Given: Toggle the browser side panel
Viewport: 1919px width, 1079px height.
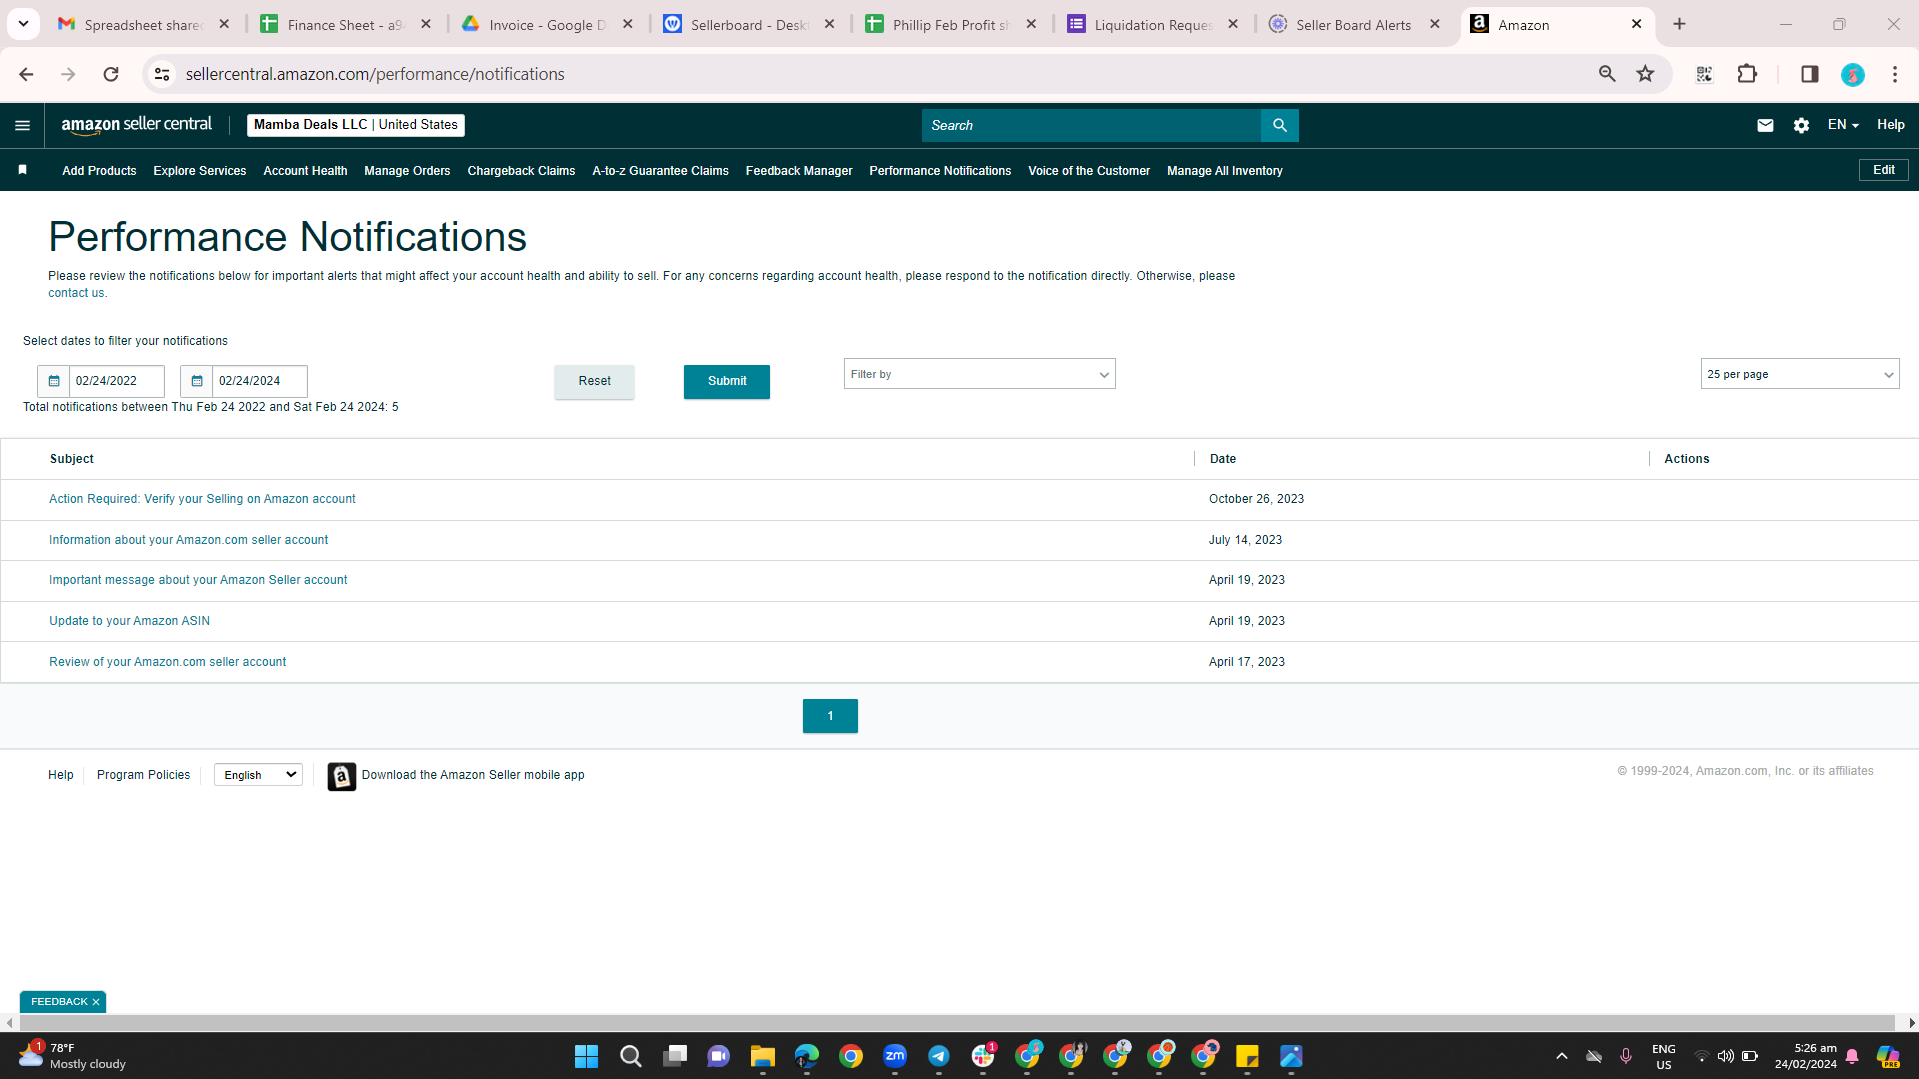Looking at the screenshot, I should (1809, 74).
